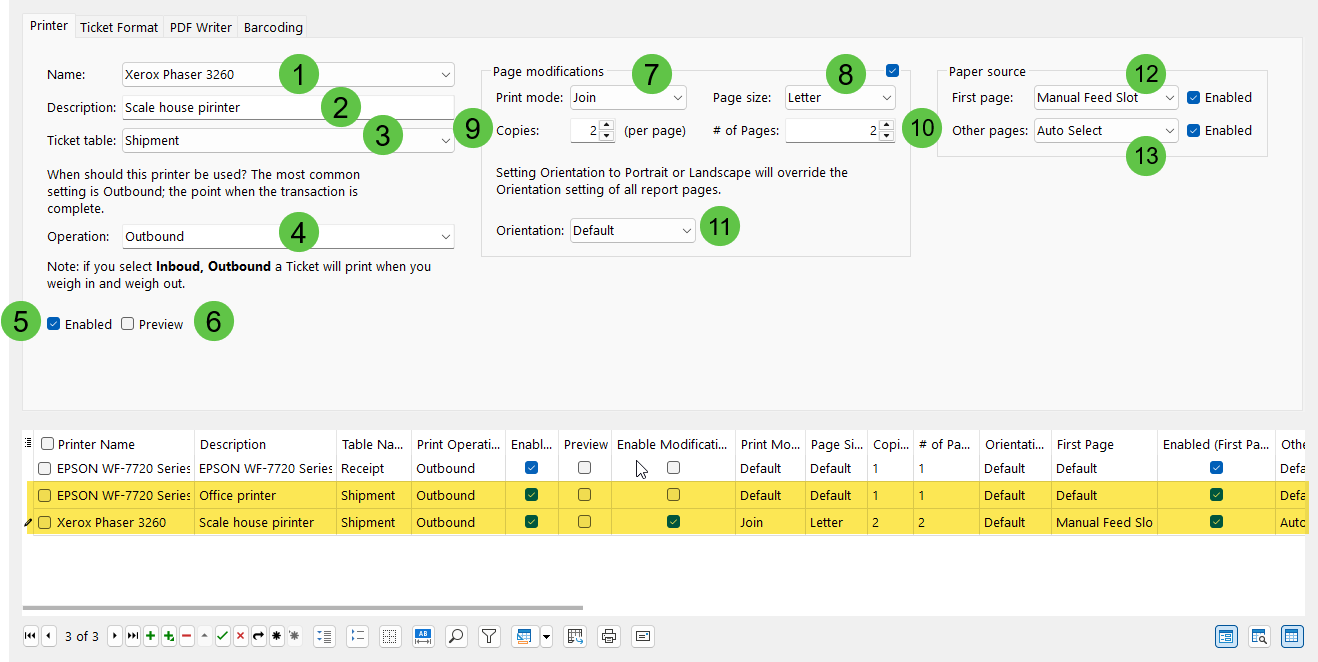Click the red X cancel edit icon
The height and width of the screenshot is (662, 1318).
click(x=240, y=636)
